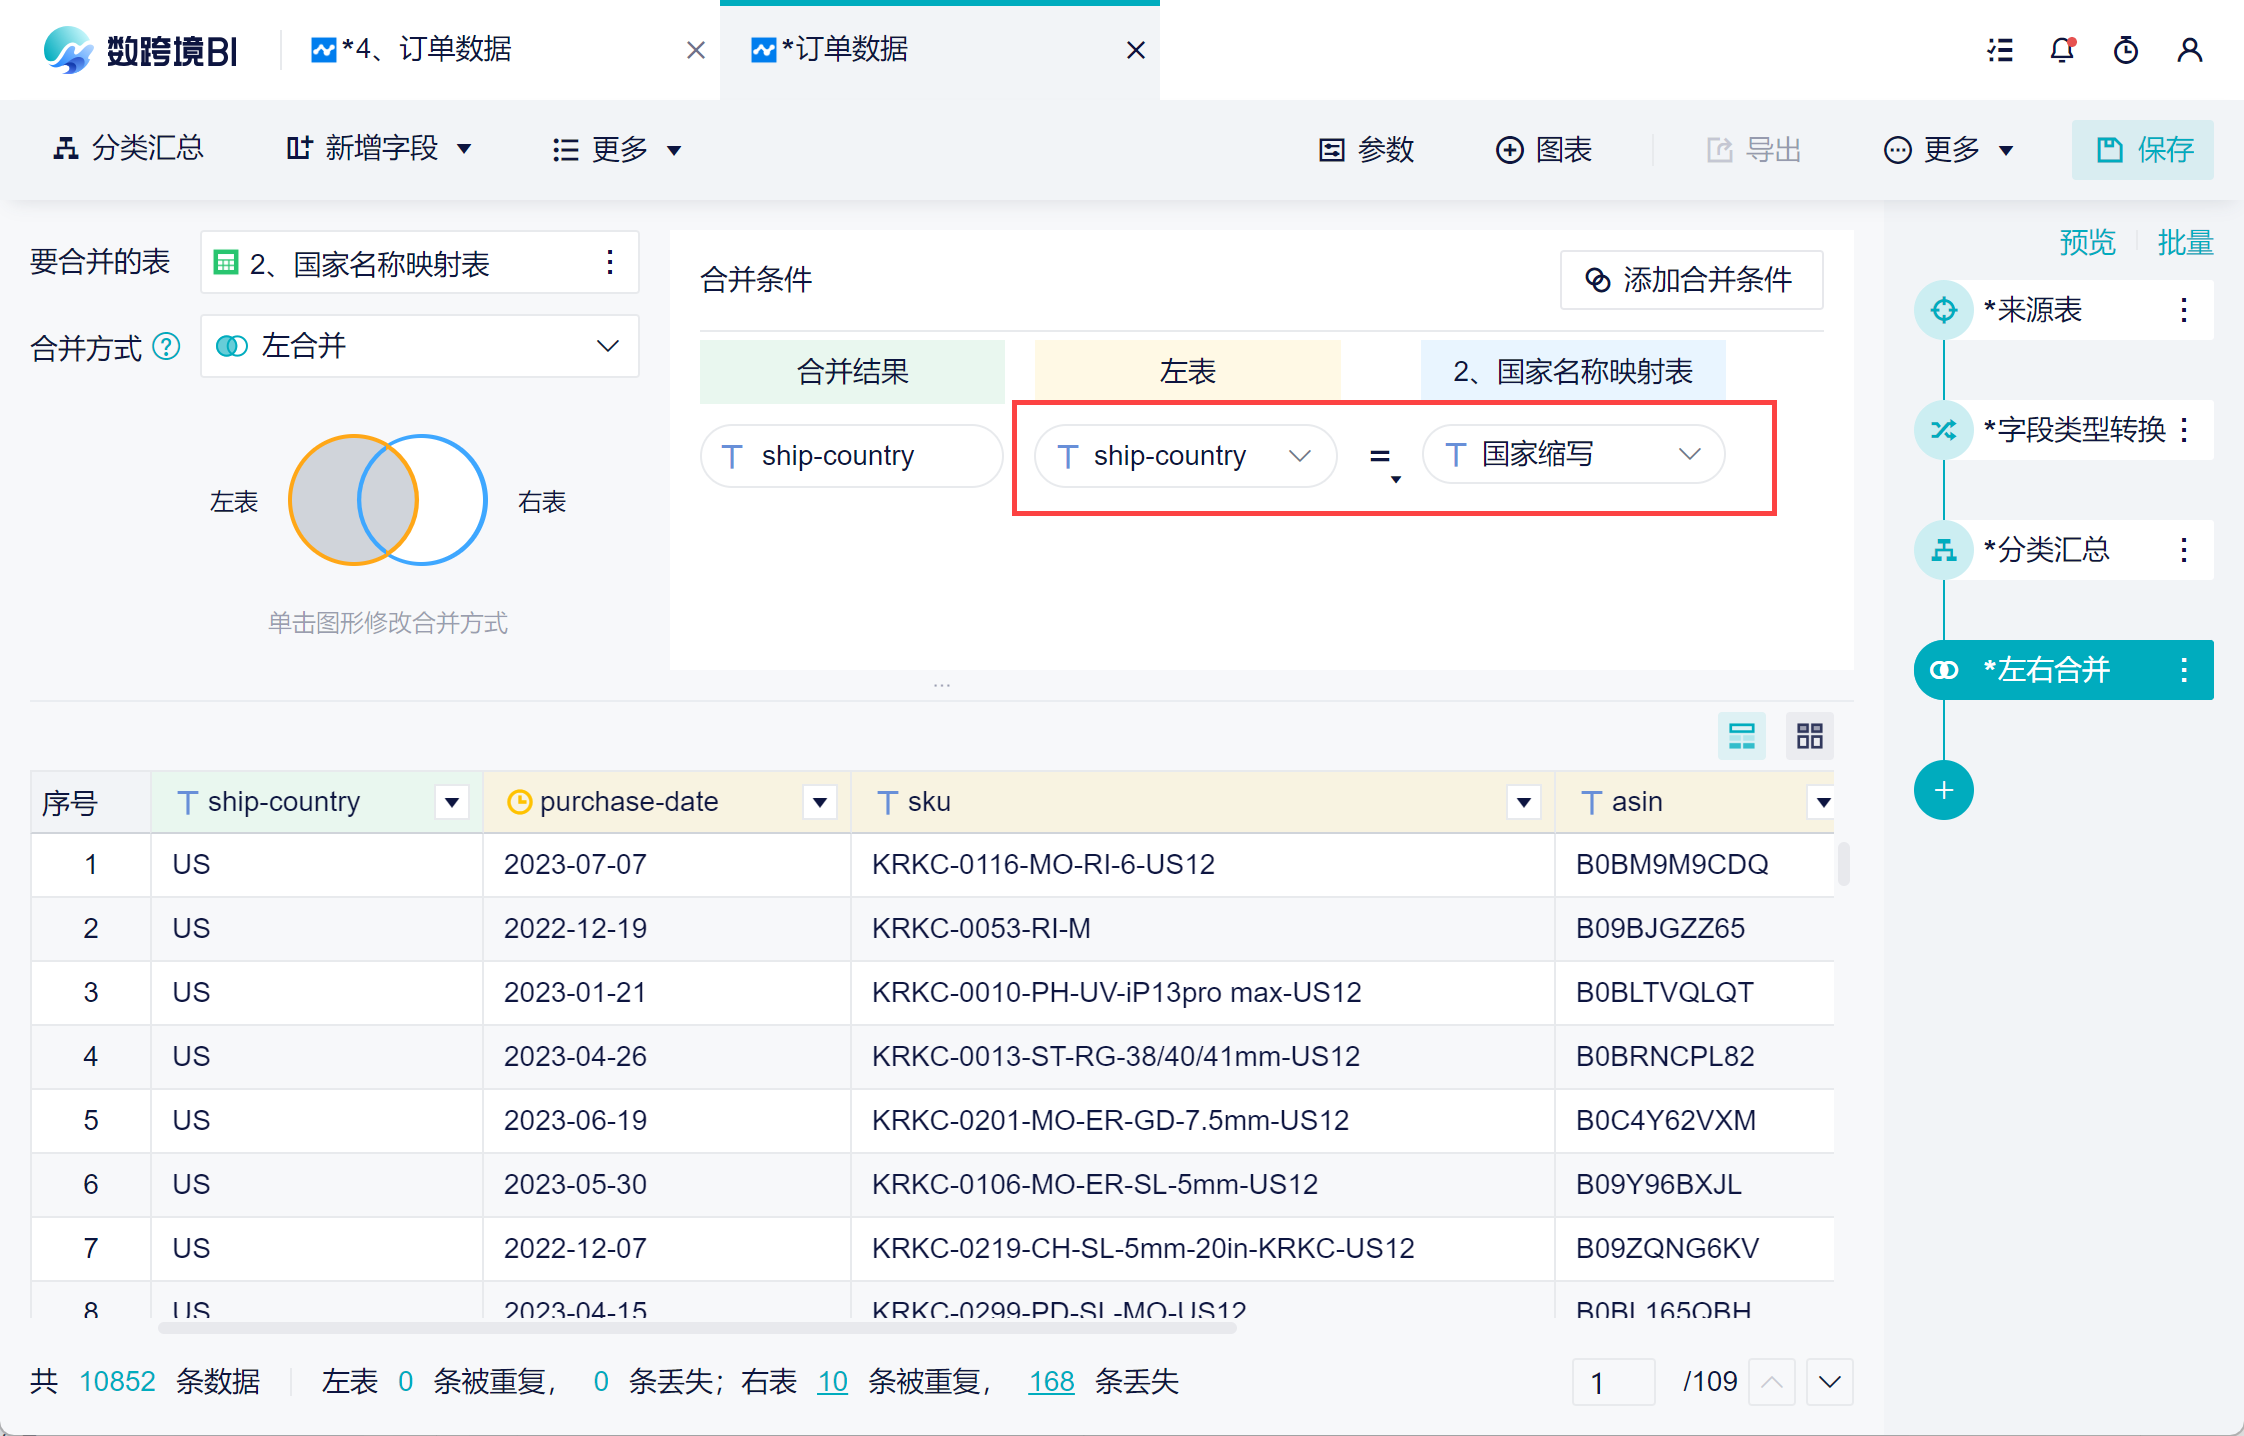The image size is (2244, 1436).
Task: Click the timer clock icon in header
Action: coord(2126,50)
